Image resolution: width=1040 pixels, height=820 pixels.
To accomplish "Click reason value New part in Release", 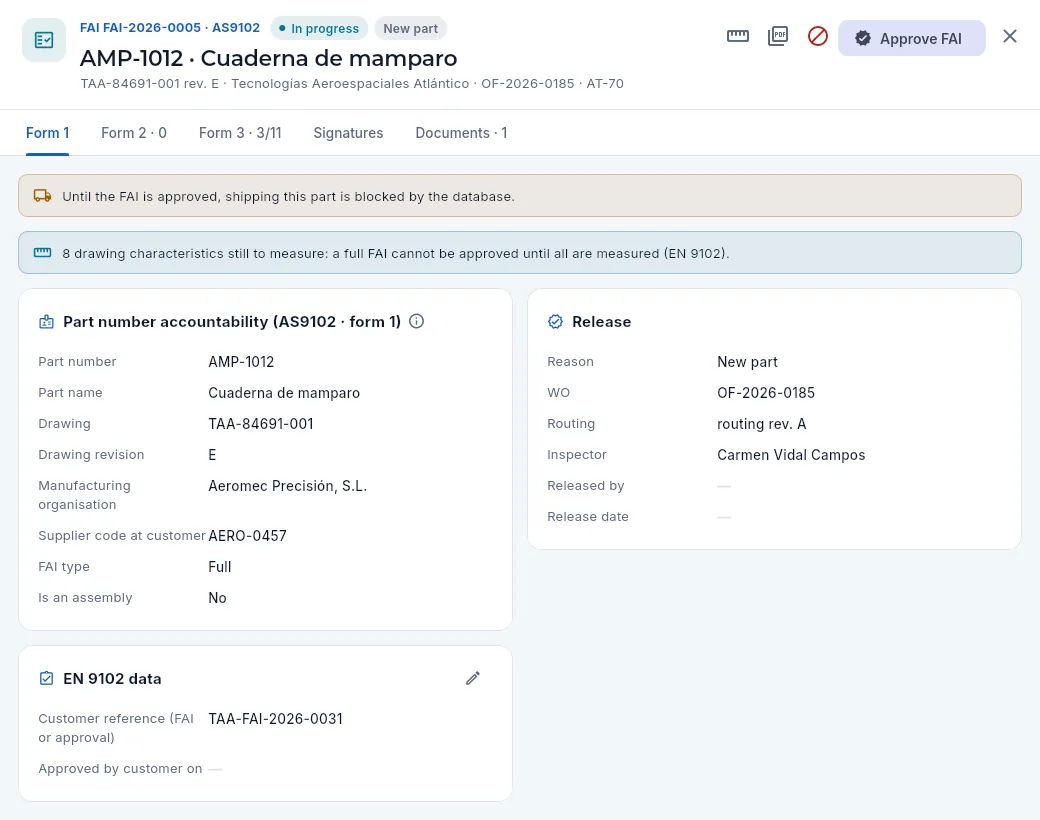I will 748,362.
